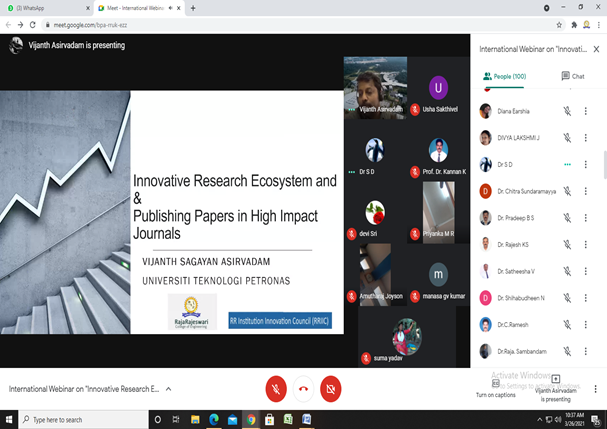Screen dimensions: 607x429
Task: Mute Diana Earshia from the people list
Action: click(x=567, y=111)
